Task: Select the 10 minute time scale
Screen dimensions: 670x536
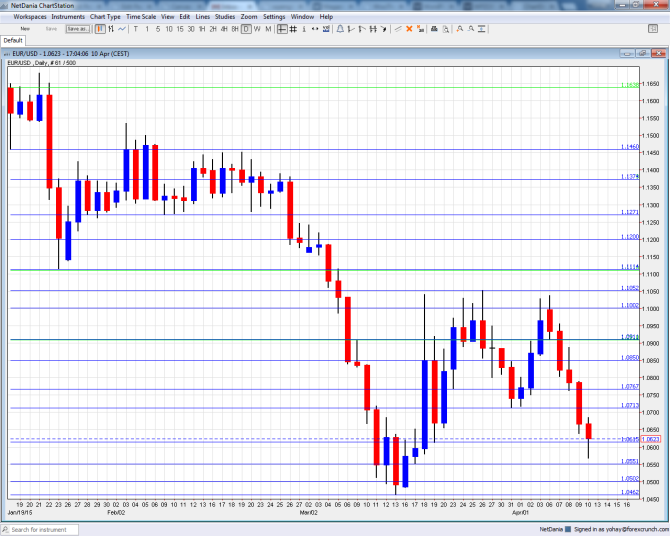Action: (x=169, y=29)
